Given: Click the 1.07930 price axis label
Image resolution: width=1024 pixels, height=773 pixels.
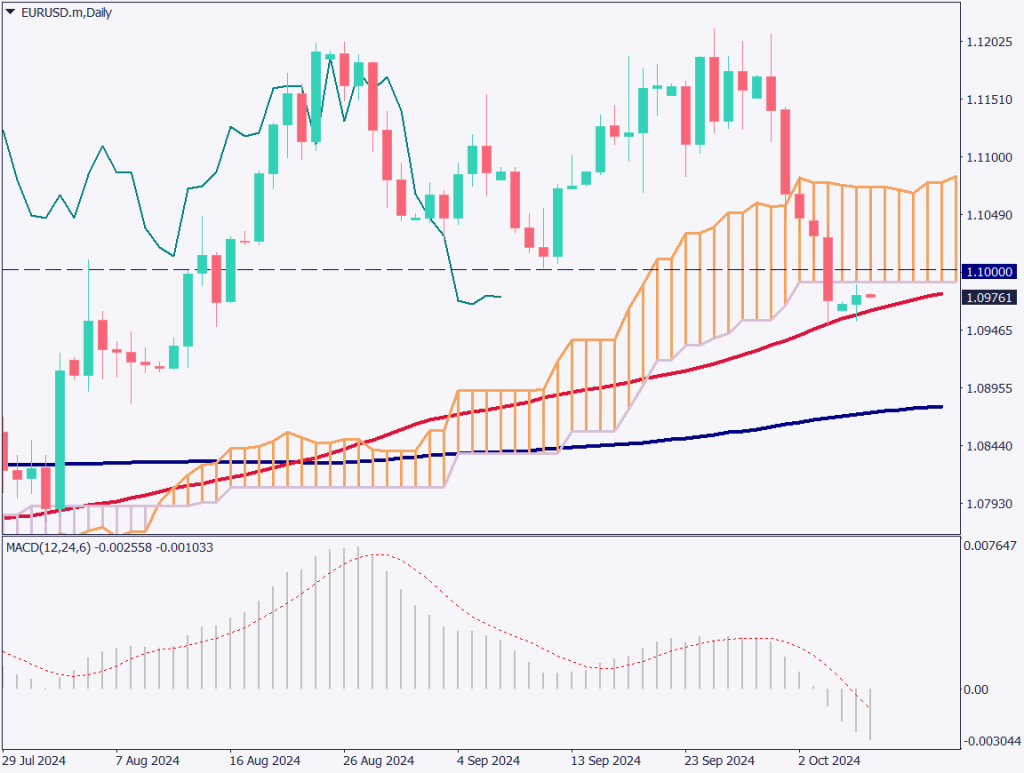Looking at the screenshot, I should (989, 504).
